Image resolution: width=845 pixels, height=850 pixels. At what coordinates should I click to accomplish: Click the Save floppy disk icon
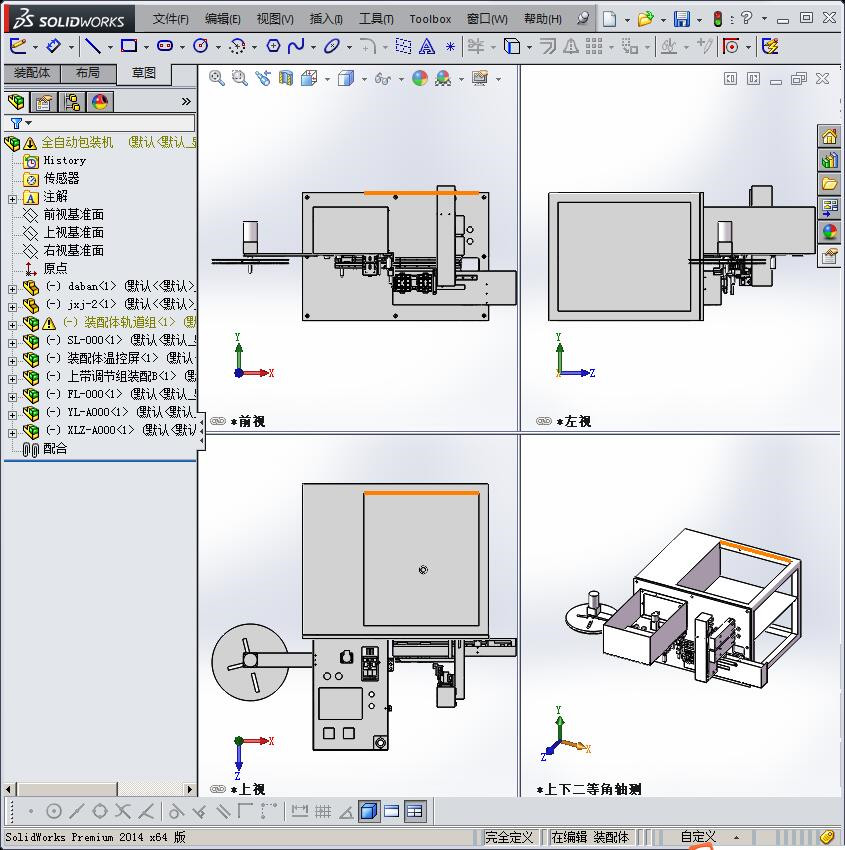pos(681,20)
